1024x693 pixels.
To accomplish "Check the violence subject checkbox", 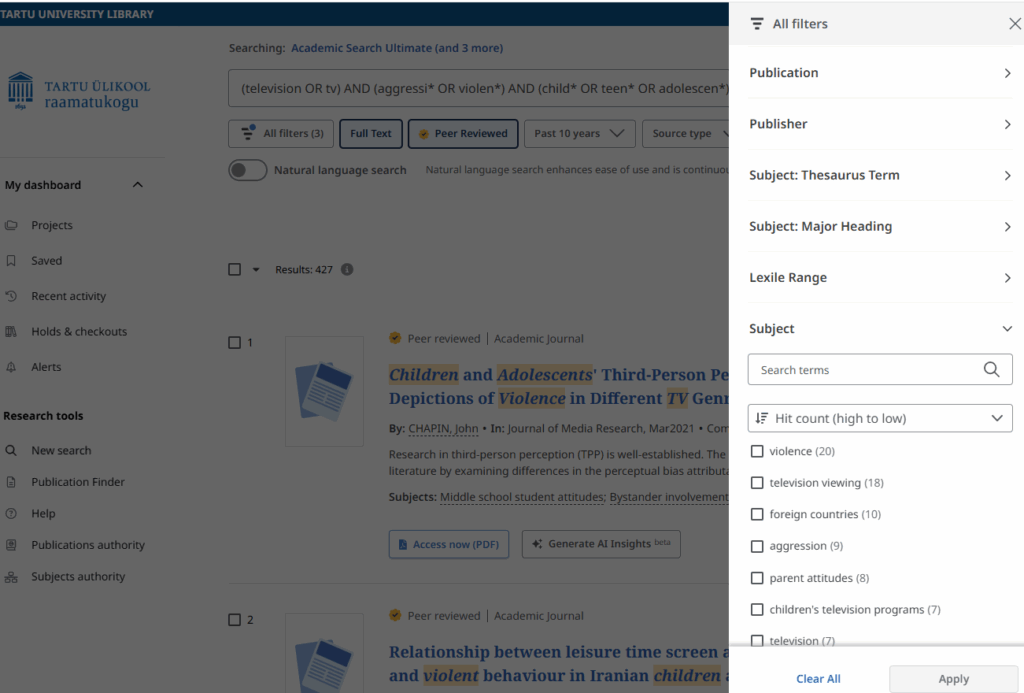I will [757, 452].
